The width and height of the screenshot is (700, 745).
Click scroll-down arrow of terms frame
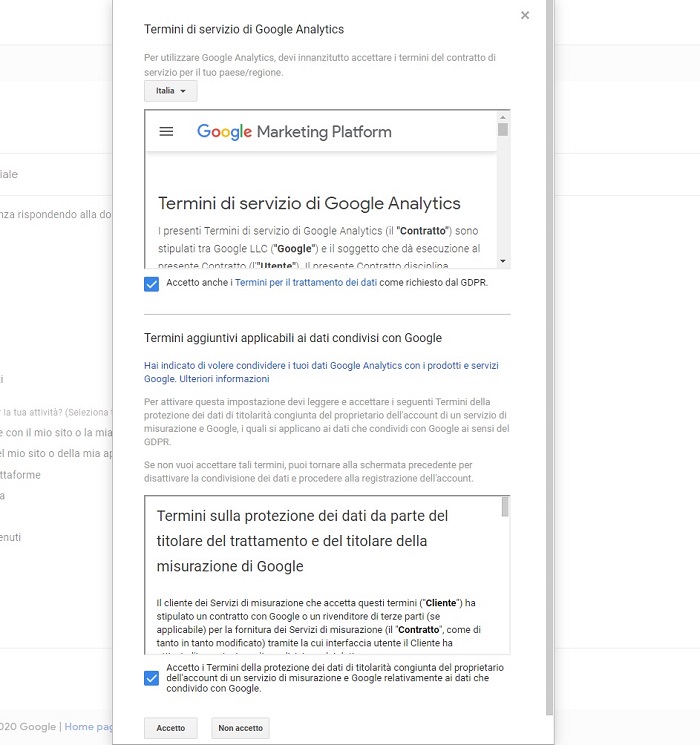click(503, 261)
